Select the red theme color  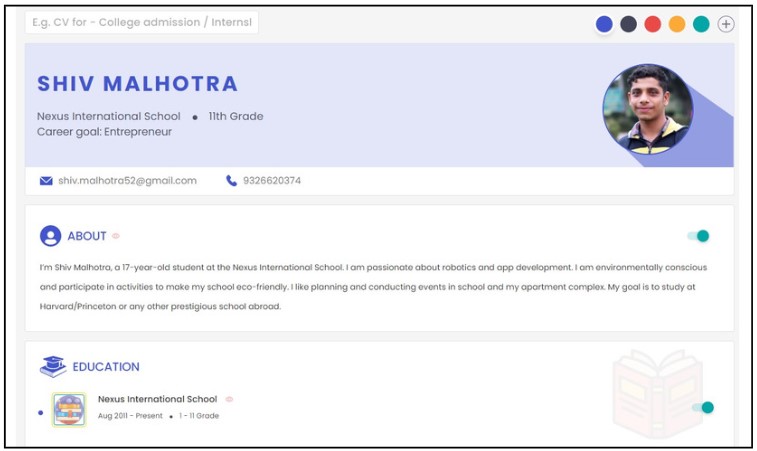(652, 24)
